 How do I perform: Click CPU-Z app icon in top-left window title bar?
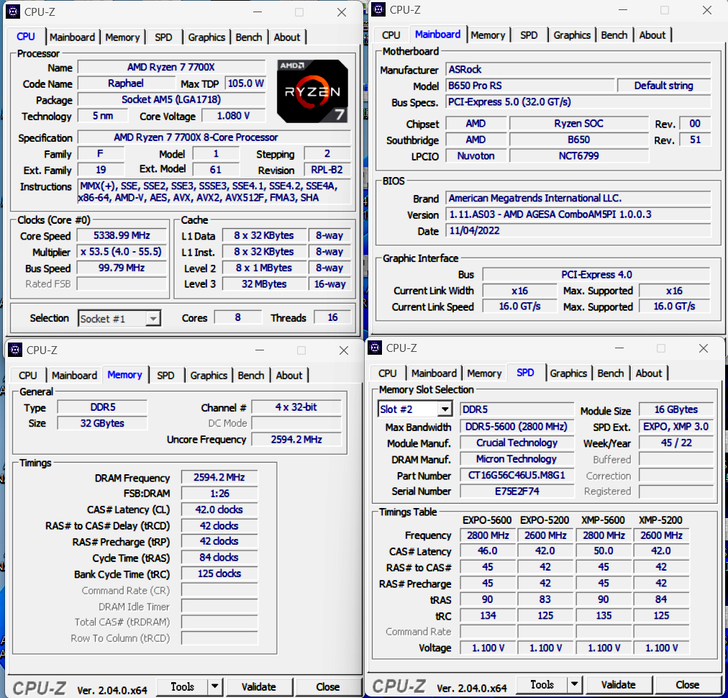pyautogui.click(x=13, y=12)
